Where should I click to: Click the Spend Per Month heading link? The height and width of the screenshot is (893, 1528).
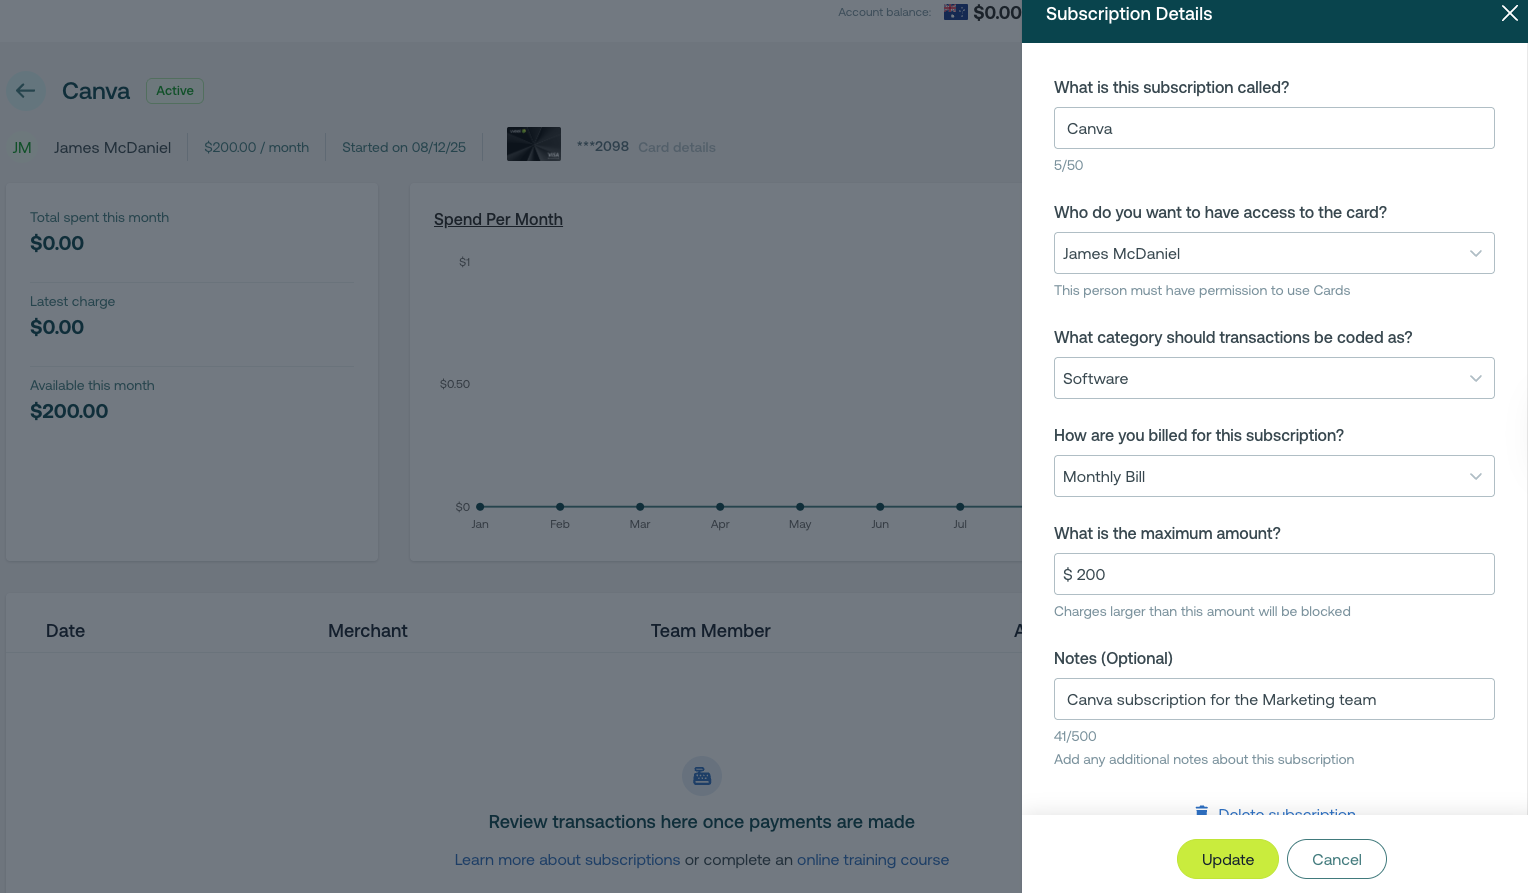[498, 220]
